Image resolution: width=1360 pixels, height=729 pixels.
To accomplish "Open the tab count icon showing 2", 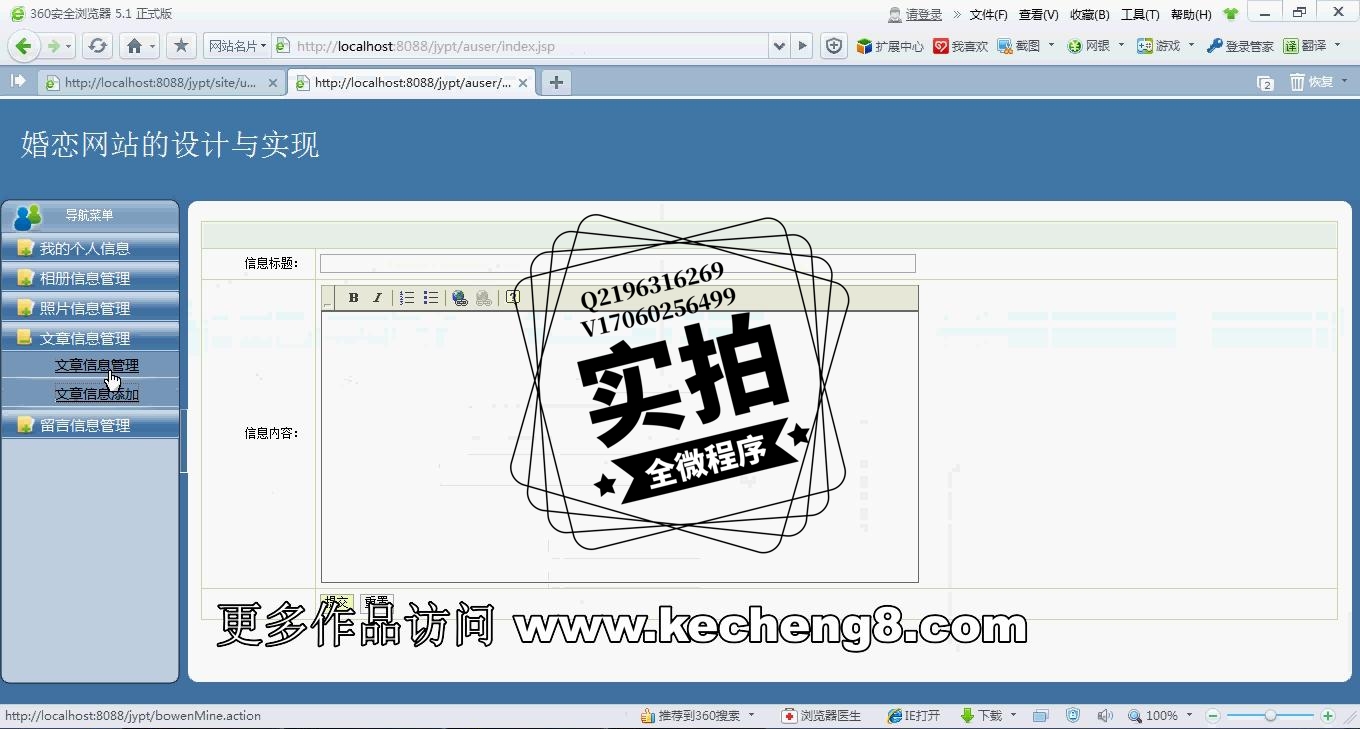I will tap(1265, 83).
